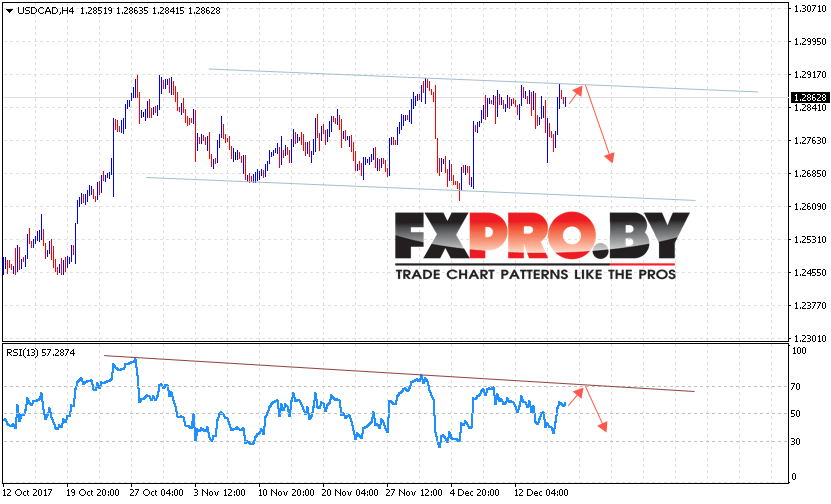Click the 1.26850 price axis label

click(810, 174)
